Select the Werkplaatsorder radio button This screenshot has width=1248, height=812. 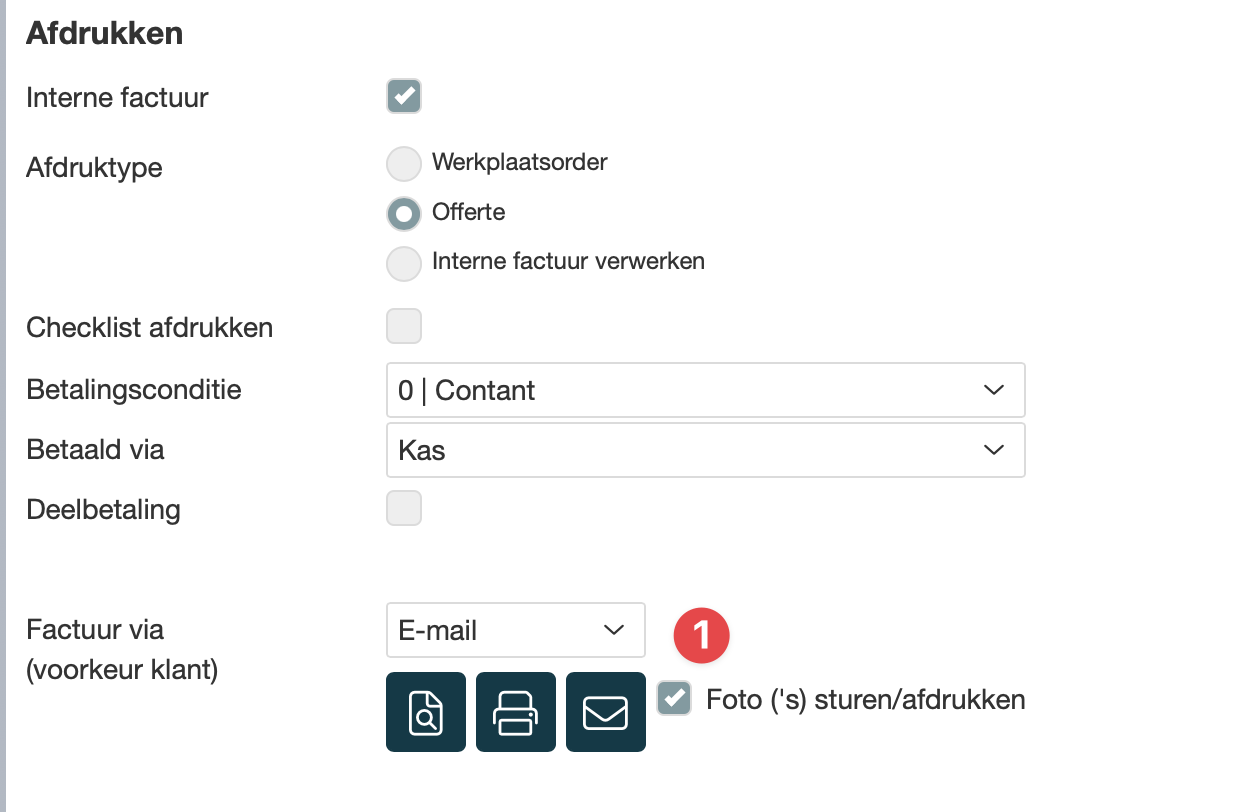click(404, 164)
